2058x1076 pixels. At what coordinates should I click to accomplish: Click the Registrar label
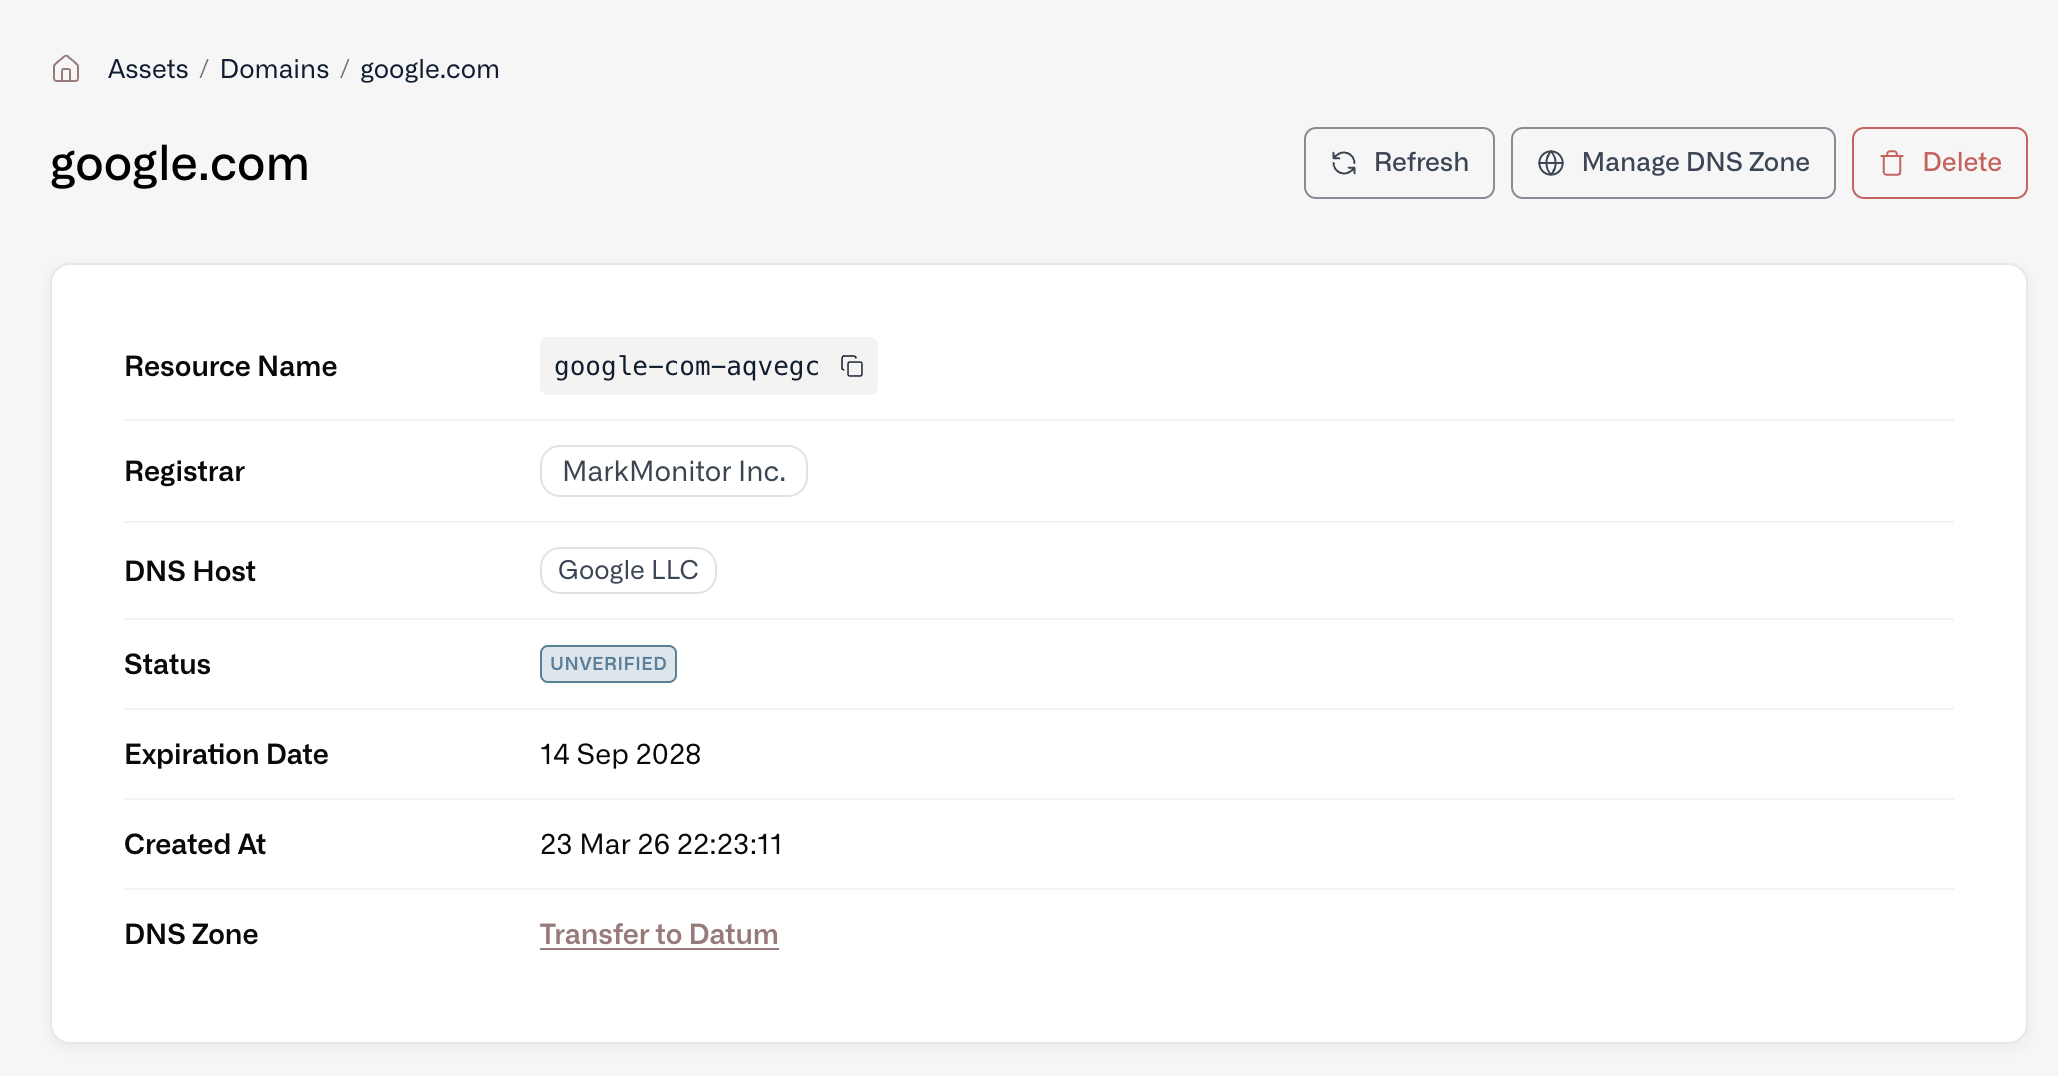184,471
